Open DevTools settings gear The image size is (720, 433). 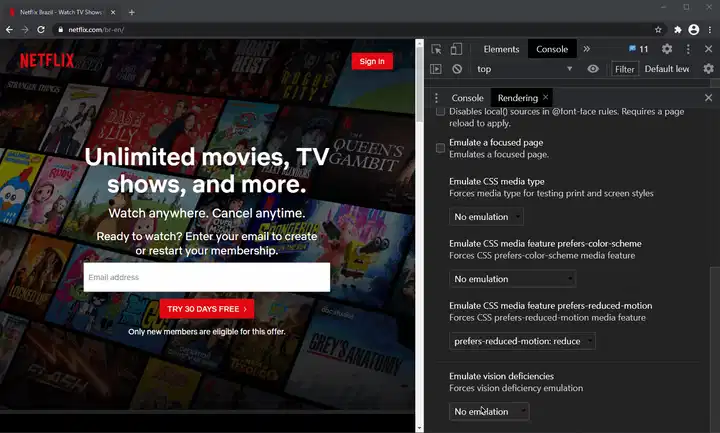667,49
